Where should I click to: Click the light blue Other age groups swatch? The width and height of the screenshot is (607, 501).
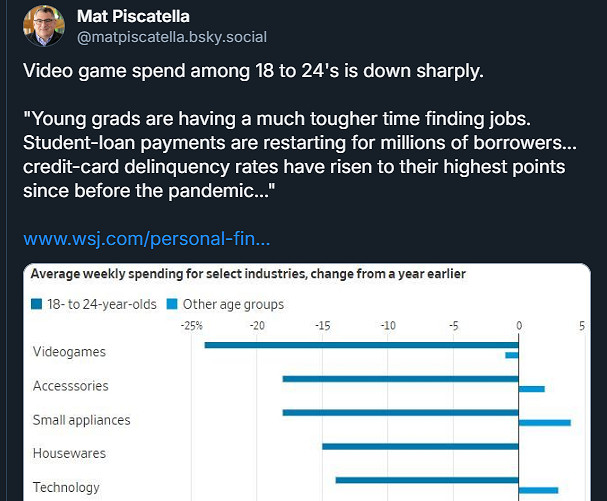(172, 304)
